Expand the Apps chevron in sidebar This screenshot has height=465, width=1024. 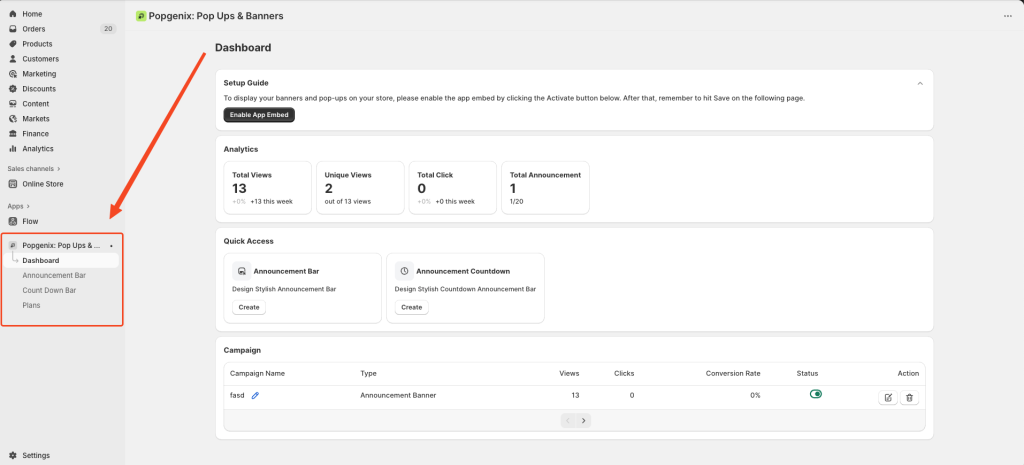coord(28,206)
